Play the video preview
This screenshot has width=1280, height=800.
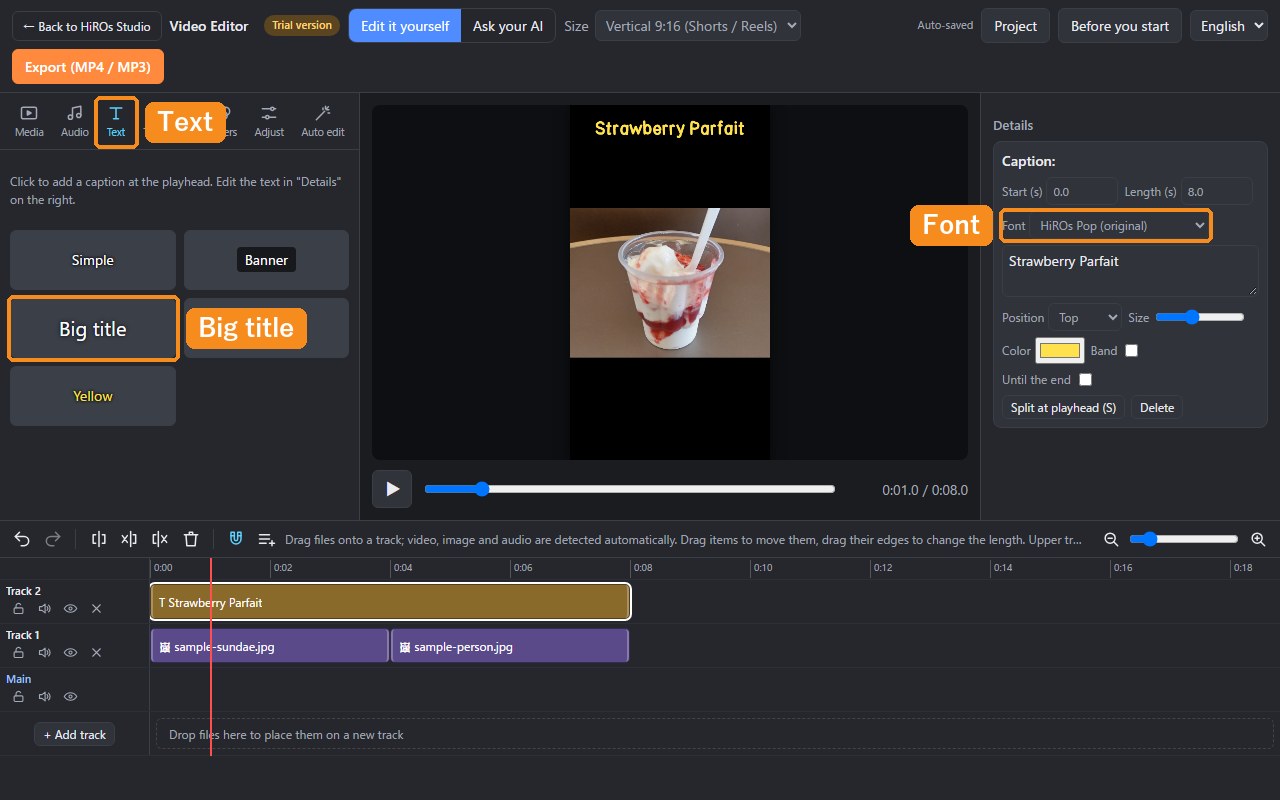[x=392, y=489]
